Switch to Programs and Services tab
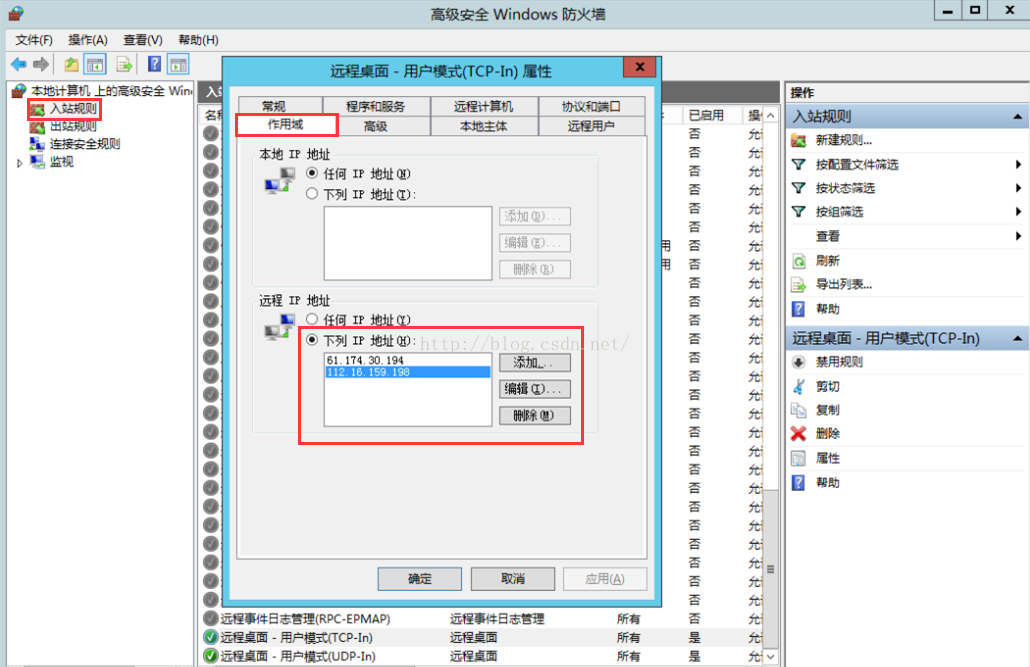Screen dimensions: 1030x667 [x=376, y=106]
